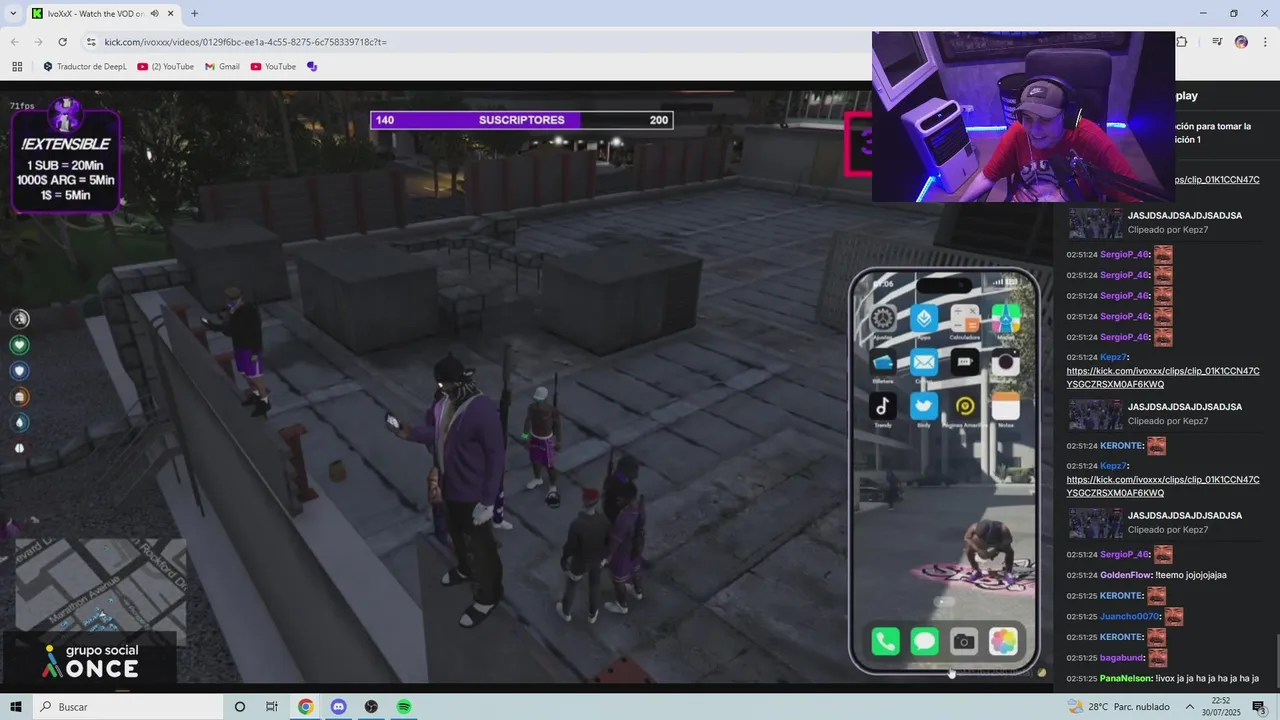Open the purple bookmark icon after YouTube

[x=312, y=67]
